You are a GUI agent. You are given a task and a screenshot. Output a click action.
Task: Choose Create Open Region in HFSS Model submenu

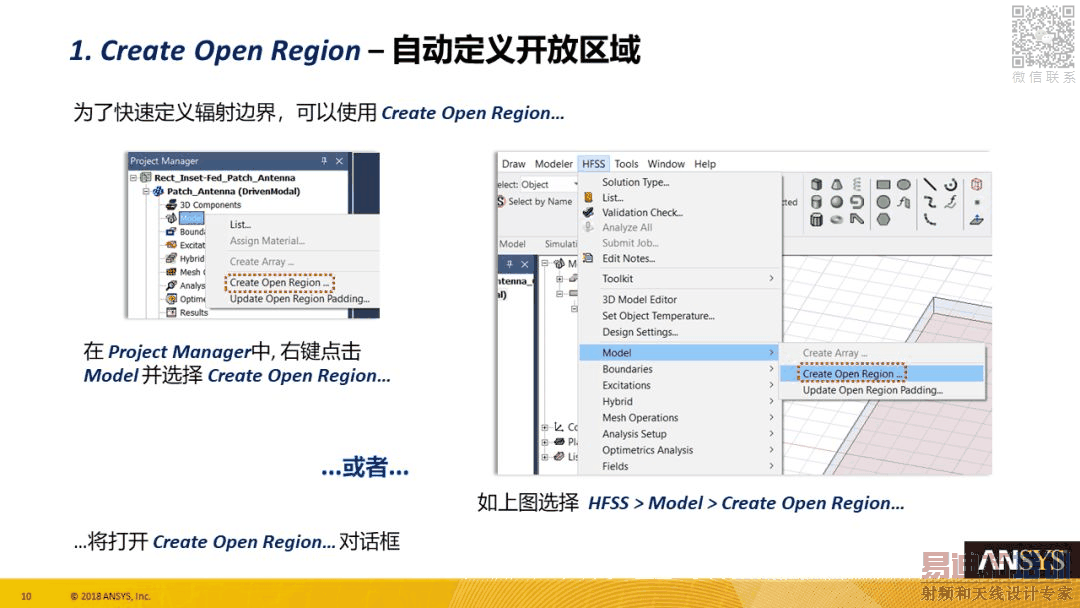[882, 373]
